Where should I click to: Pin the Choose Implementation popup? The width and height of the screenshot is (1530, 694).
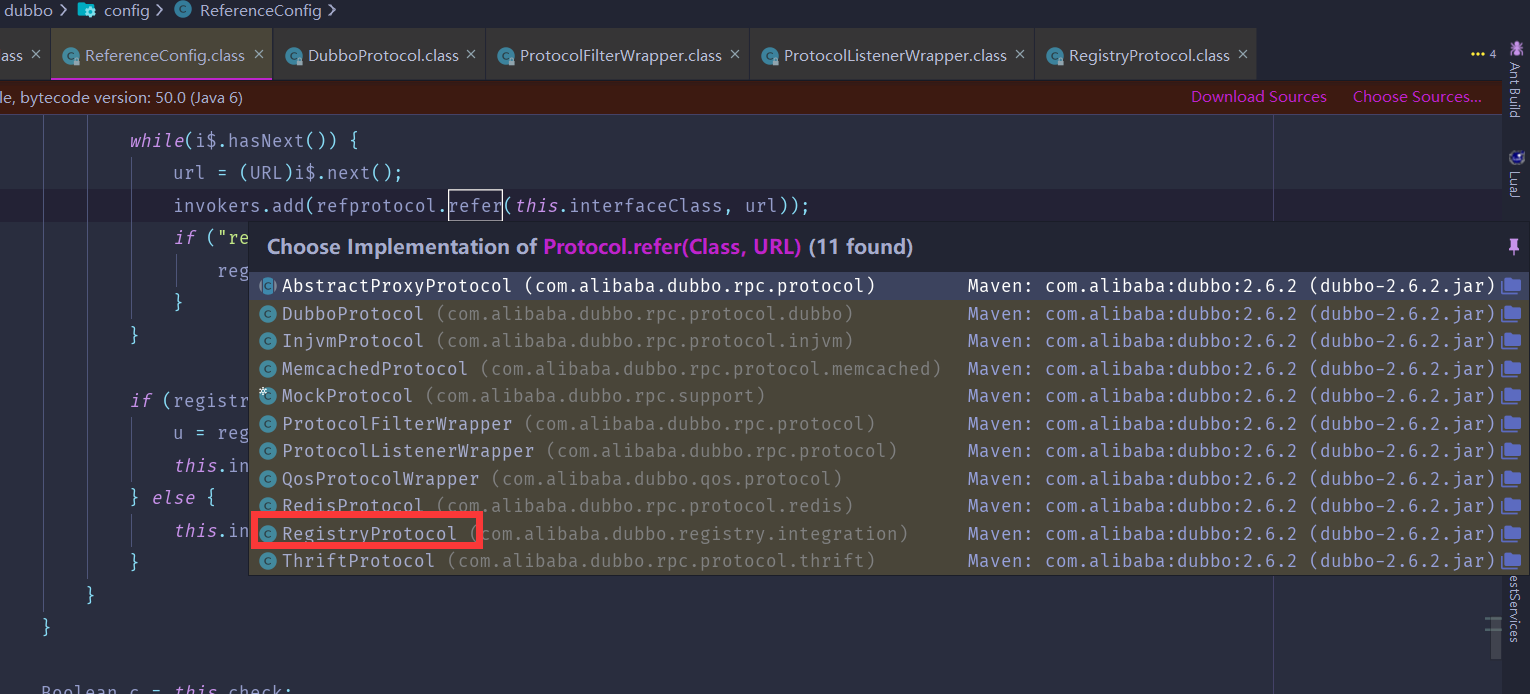tap(1513, 246)
